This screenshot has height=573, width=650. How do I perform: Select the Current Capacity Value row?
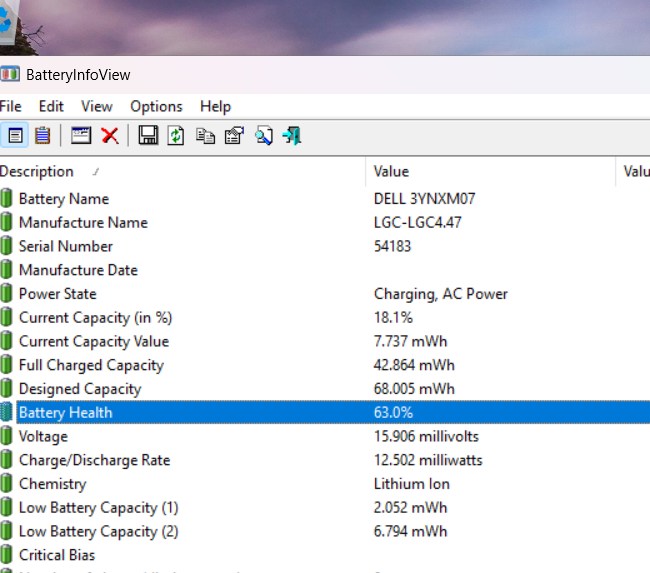325,341
